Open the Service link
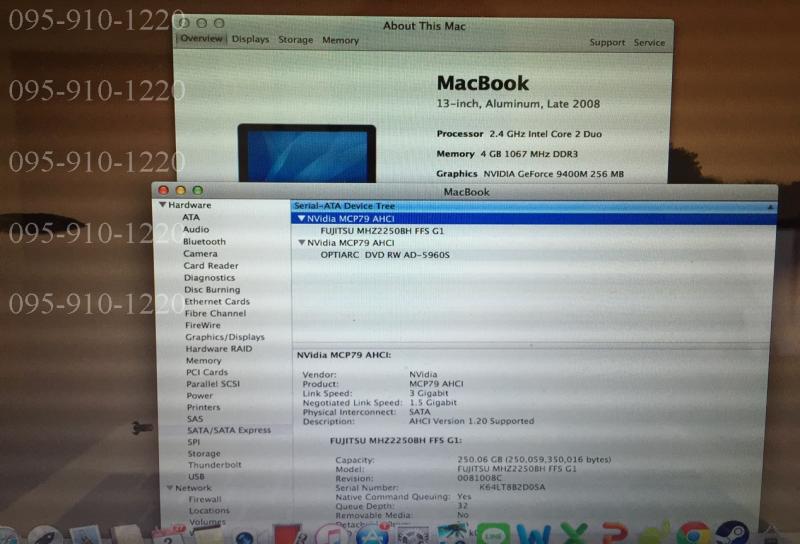Viewport: 800px width, 544px height. [649, 43]
